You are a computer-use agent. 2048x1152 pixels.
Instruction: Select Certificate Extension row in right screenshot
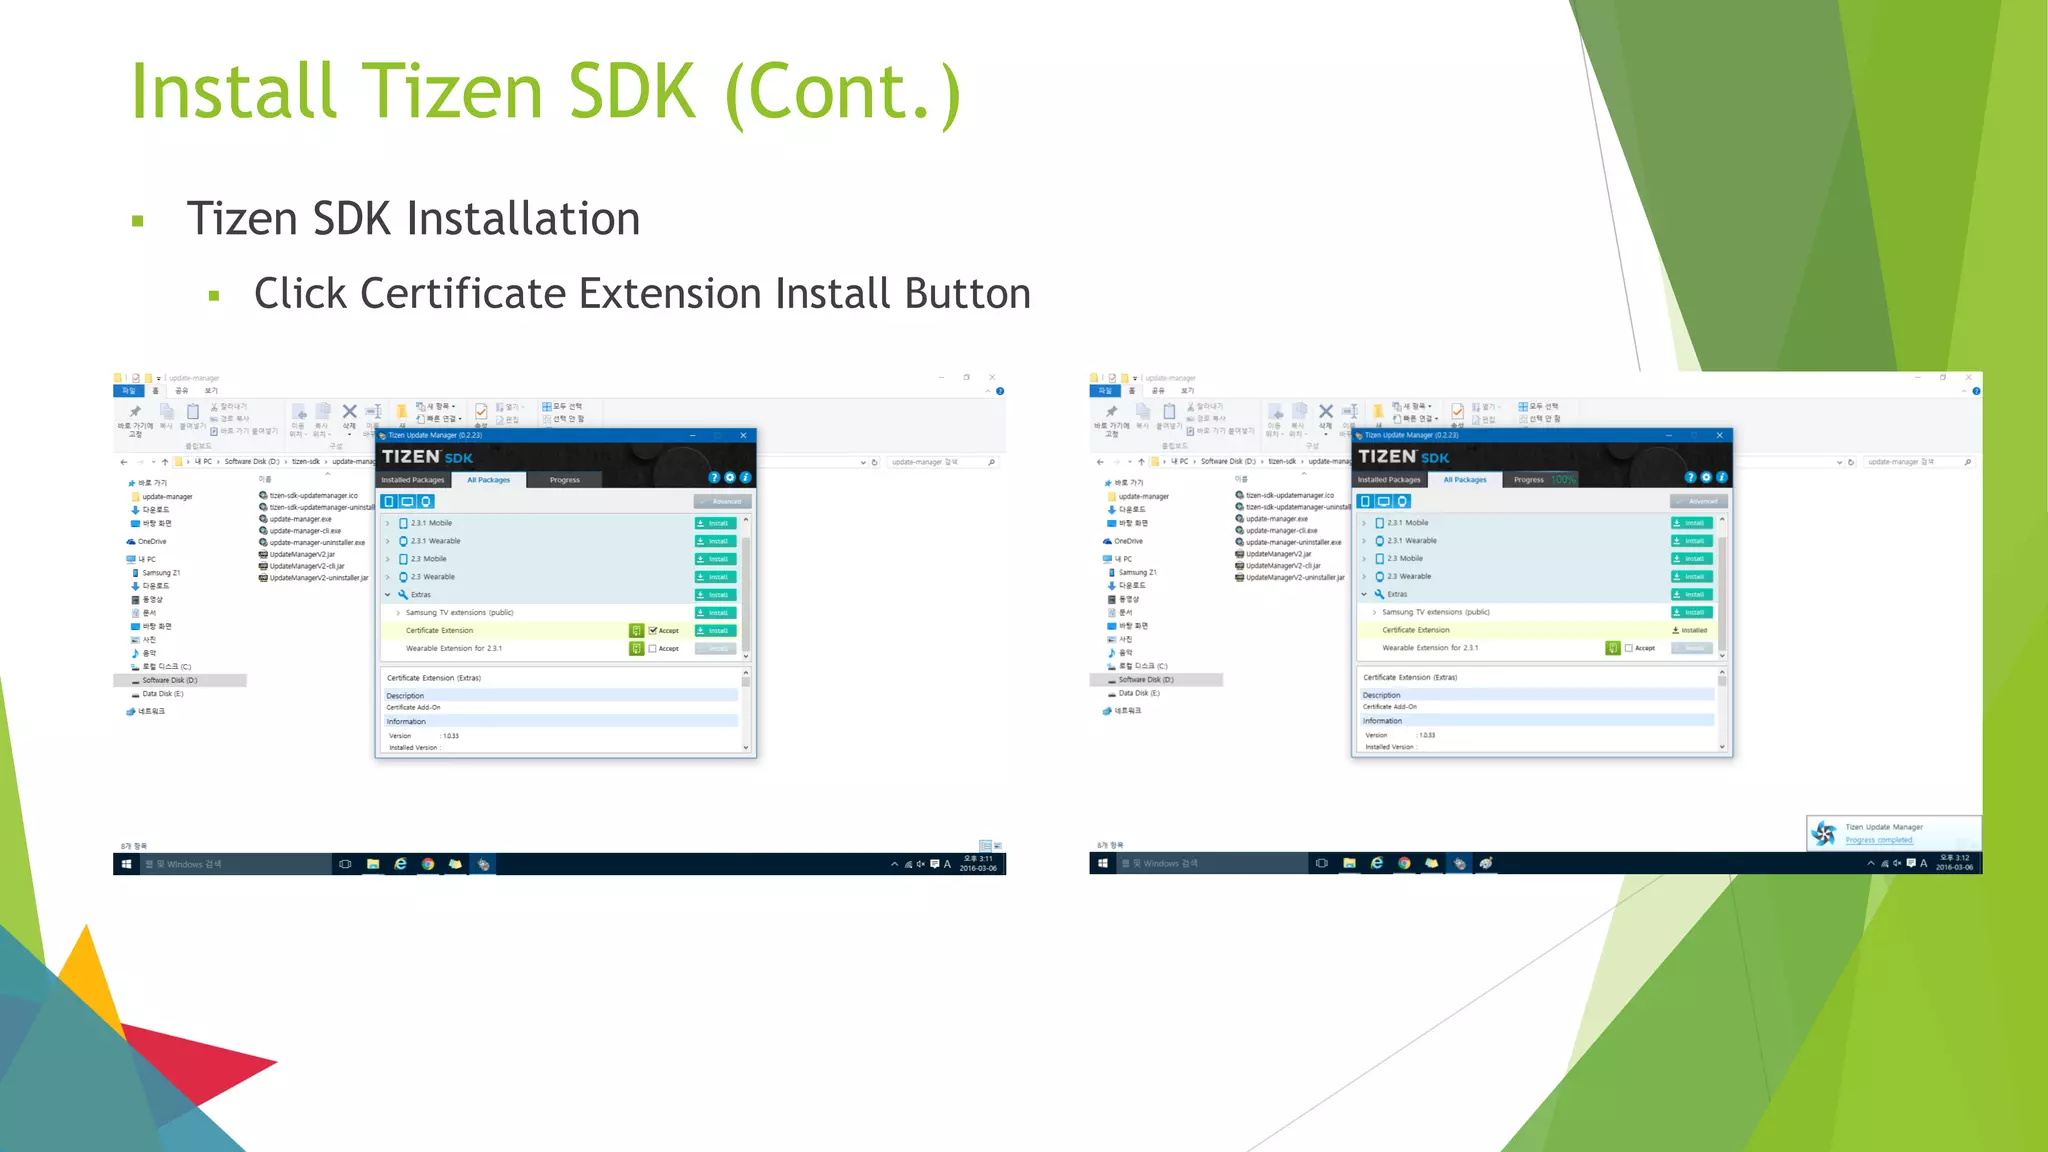click(1539, 630)
